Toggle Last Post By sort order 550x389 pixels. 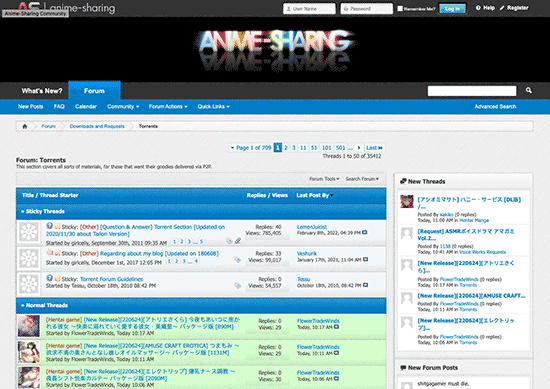click(x=315, y=195)
